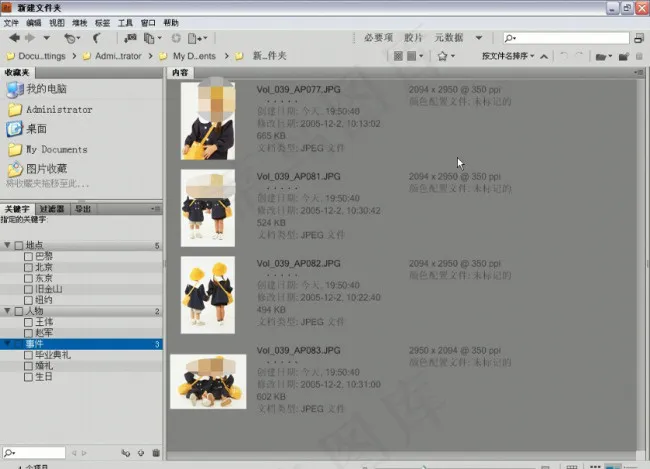Select the 胶片 workspace button
The image size is (650, 469).
pos(412,38)
